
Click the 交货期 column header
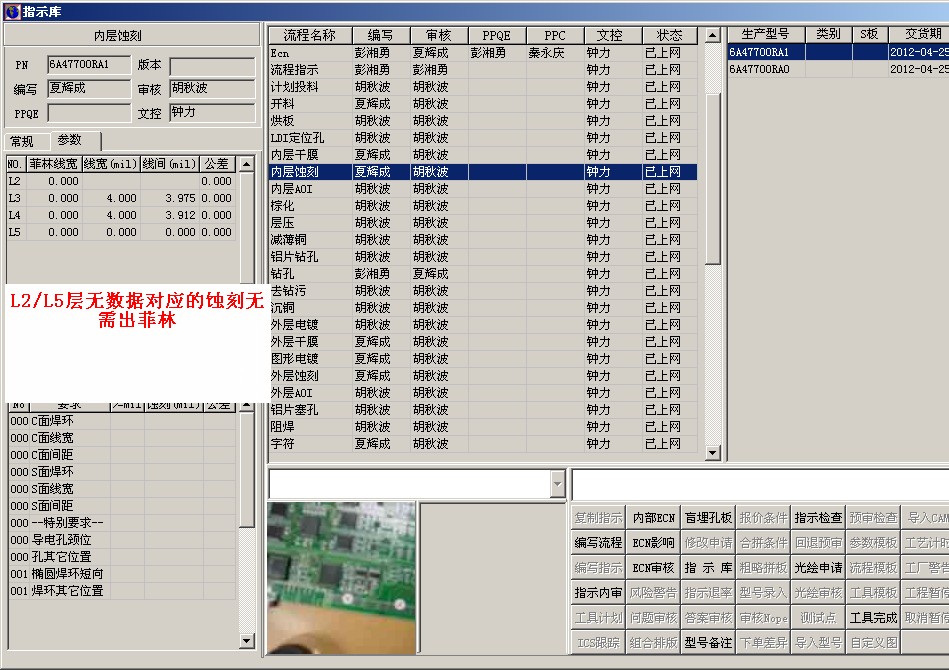point(919,34)
